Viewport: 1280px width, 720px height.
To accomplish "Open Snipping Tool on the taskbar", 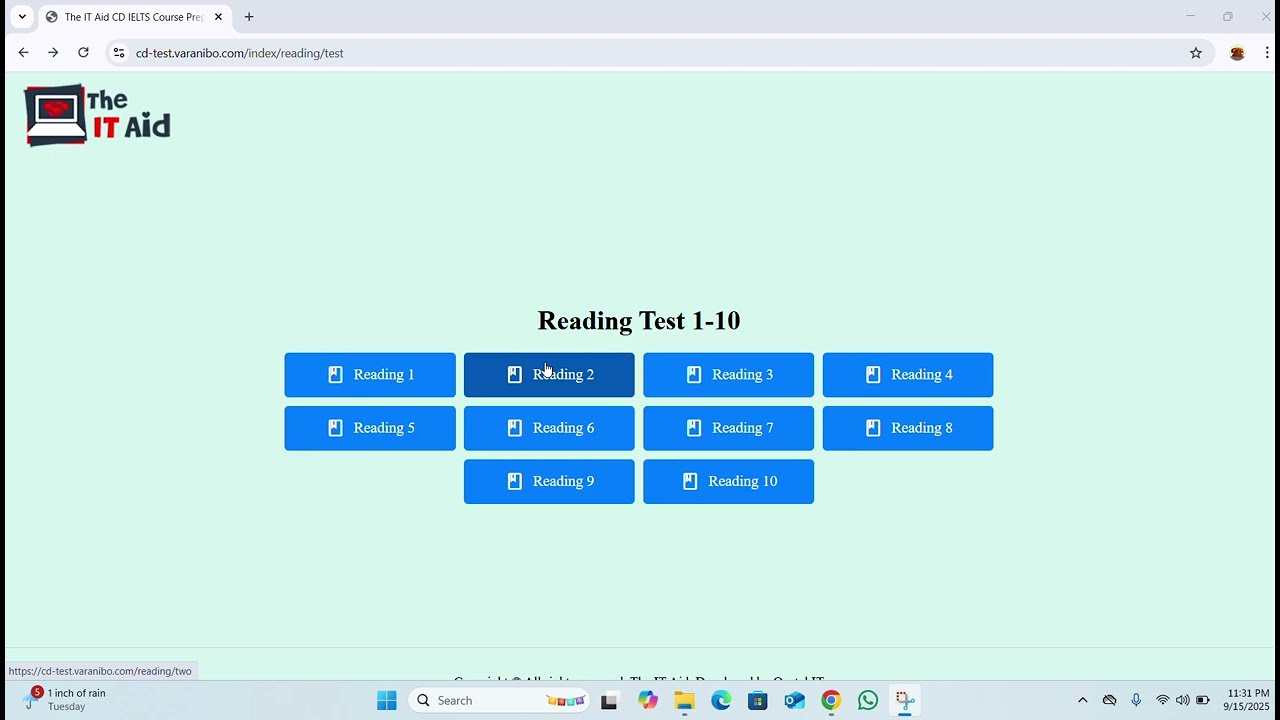I will [905, 700].
